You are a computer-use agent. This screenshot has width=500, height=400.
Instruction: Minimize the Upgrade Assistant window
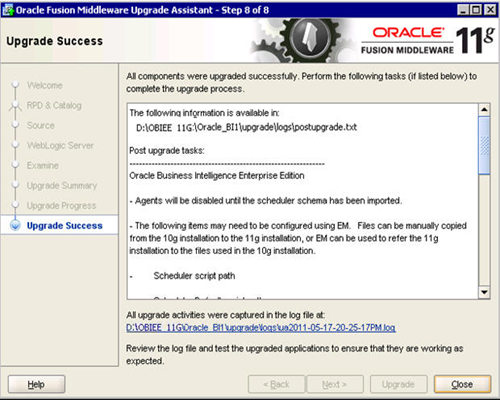(463, 10)
